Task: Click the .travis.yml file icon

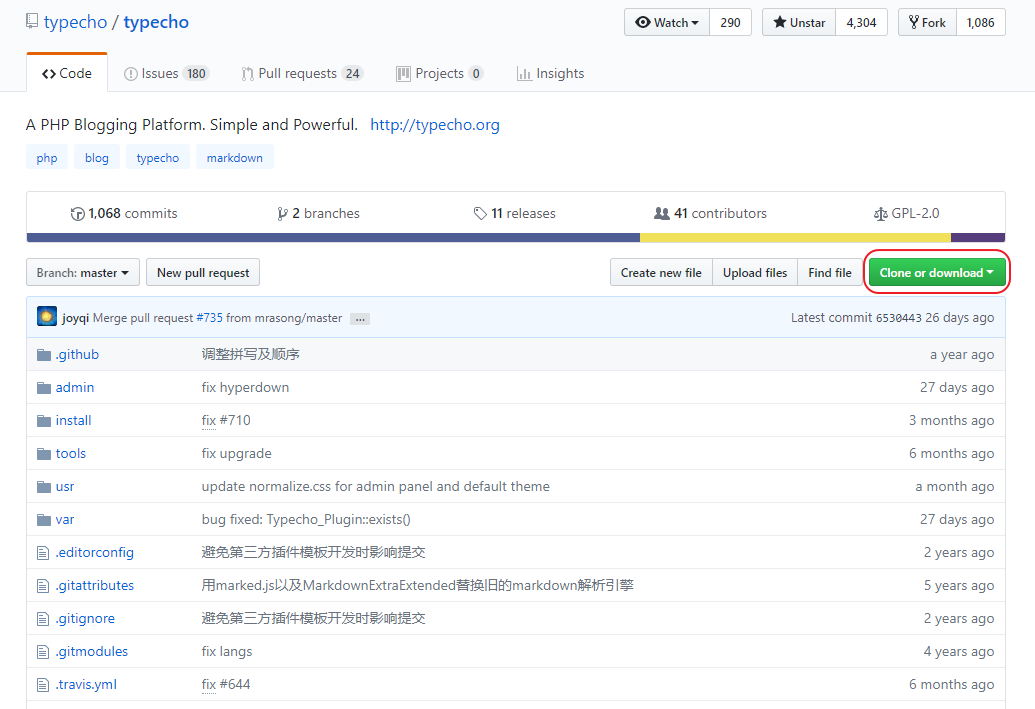Action: click(x=43, y=685)
